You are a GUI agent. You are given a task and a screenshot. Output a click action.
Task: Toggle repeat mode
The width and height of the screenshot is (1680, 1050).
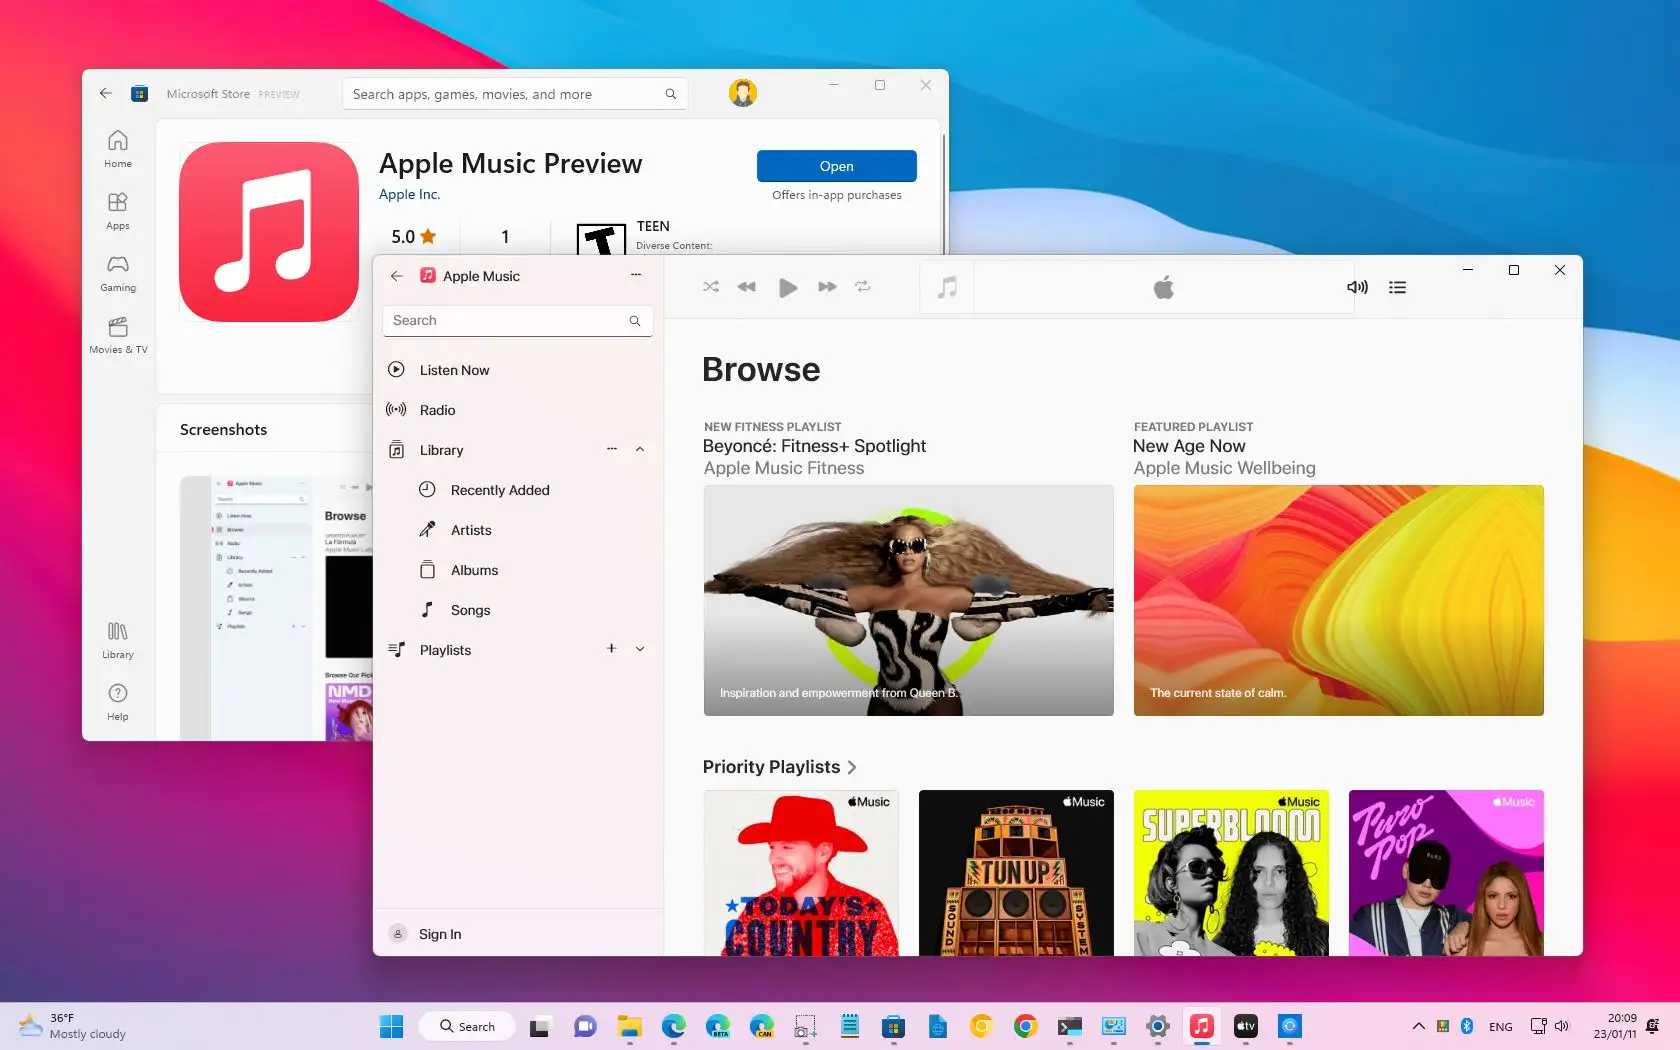click(x=863, y=287)
